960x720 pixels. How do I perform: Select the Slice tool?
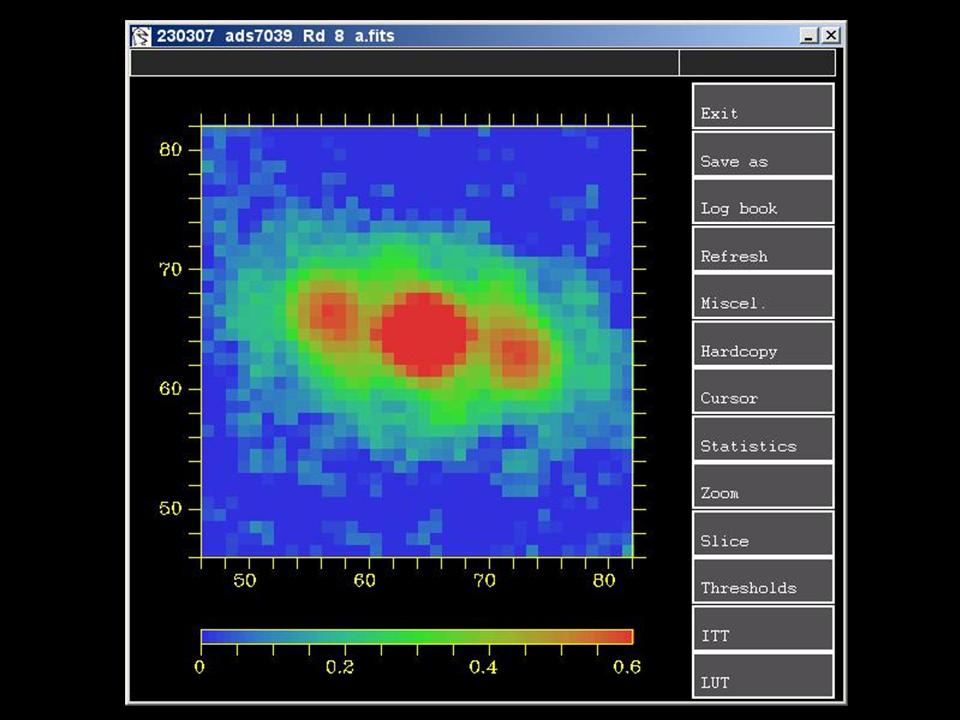coord(762,534)
